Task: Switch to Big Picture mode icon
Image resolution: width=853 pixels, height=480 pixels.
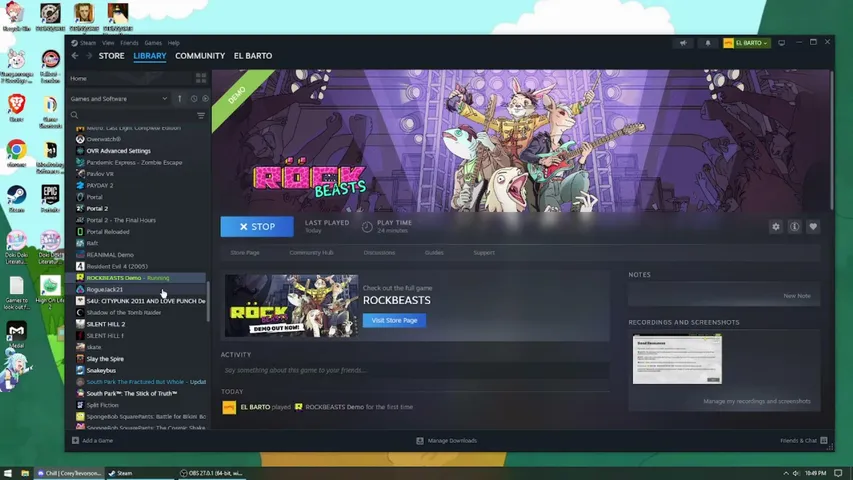Action: (x=782, y=43)
